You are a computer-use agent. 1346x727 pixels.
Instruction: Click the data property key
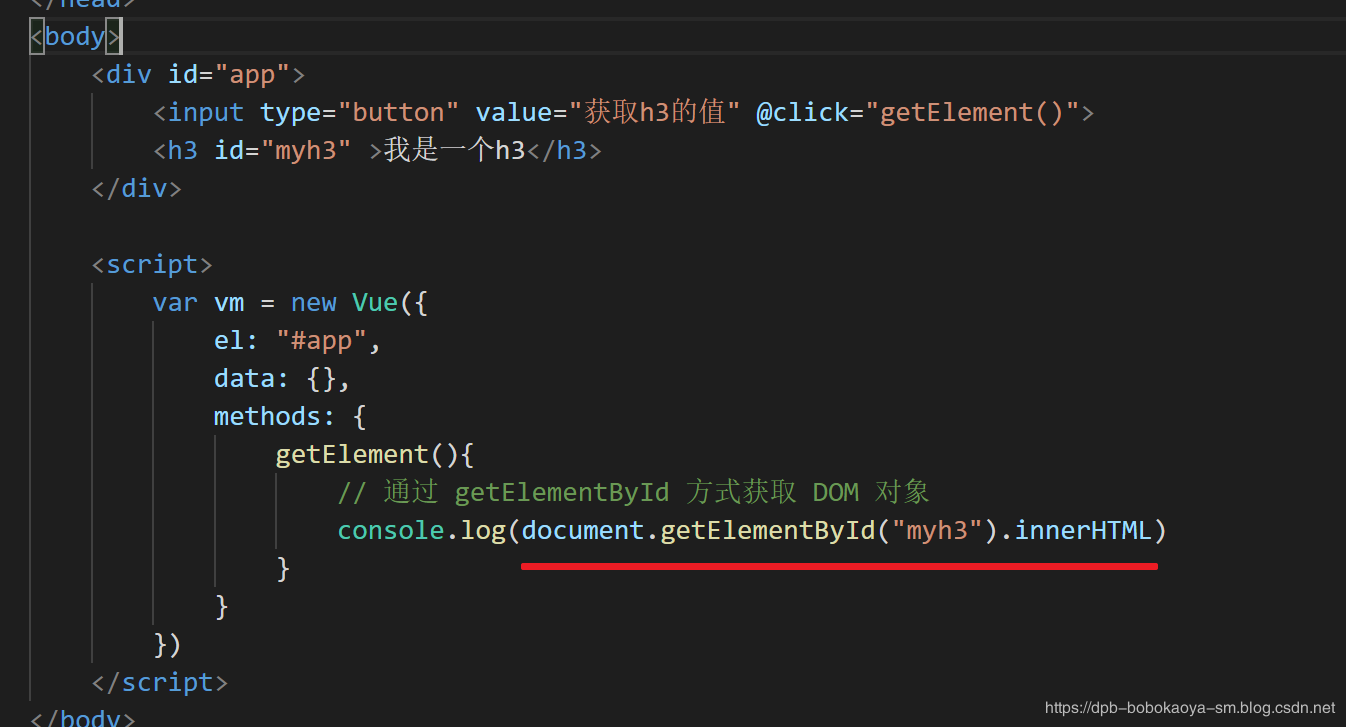tap(244, 378)
